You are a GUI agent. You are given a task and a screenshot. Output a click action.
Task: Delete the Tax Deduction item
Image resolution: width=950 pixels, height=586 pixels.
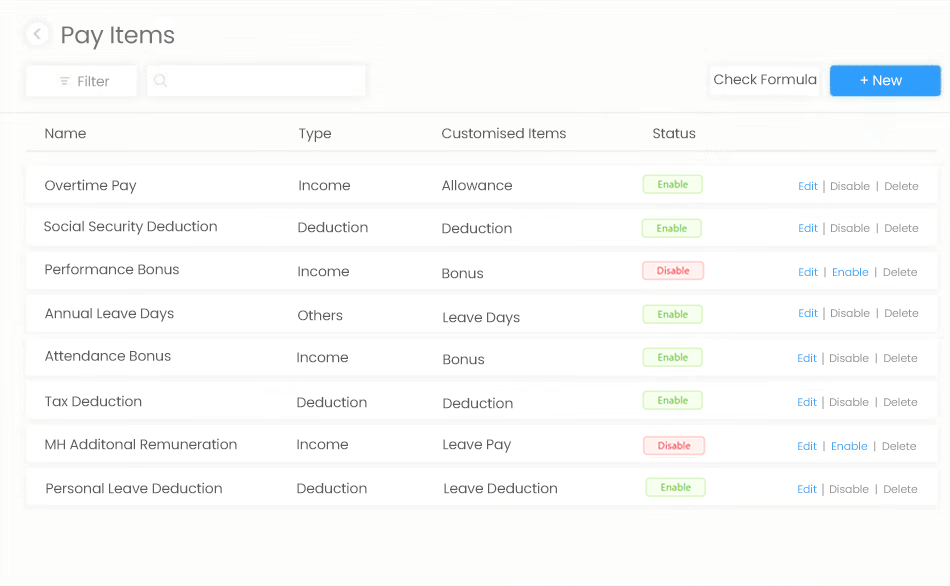tap(900, 402)
